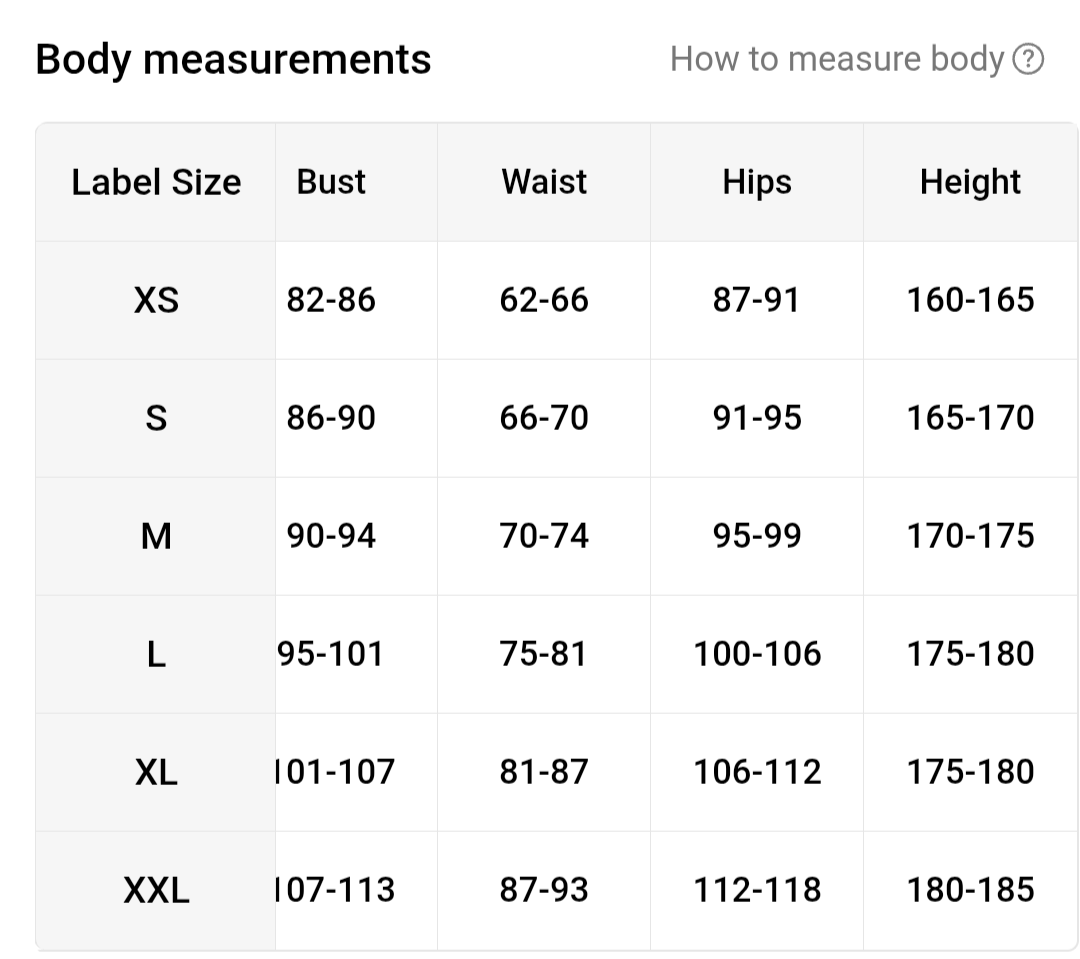Click the Waist column header
The image size is (1080, 959).
[x=544, y=182]
